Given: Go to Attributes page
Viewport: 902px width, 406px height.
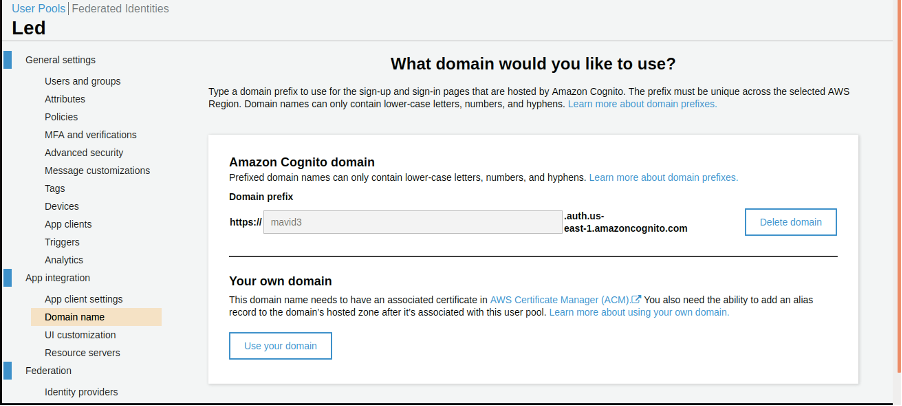Looking at the screenshot, I should [64, 99].
